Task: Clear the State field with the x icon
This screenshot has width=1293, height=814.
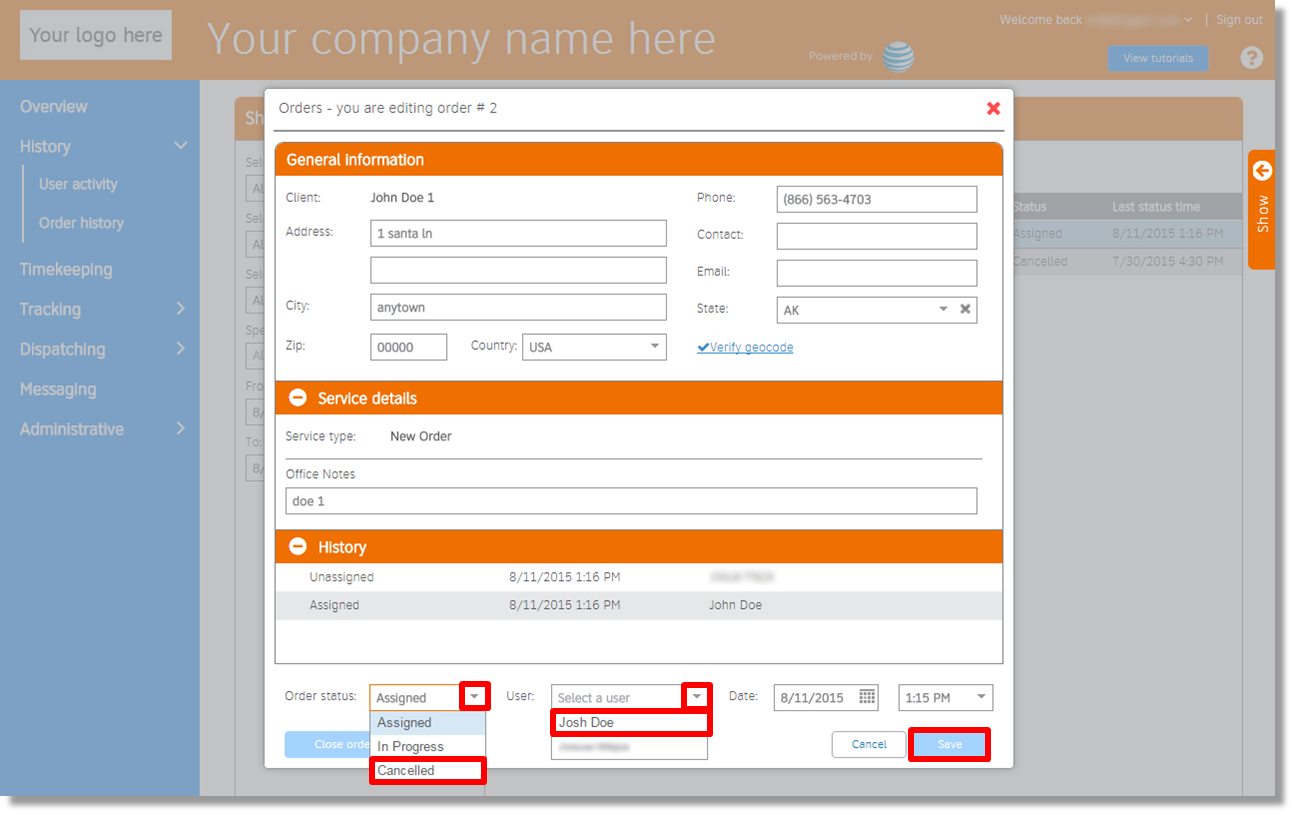Action: (965, 310)
